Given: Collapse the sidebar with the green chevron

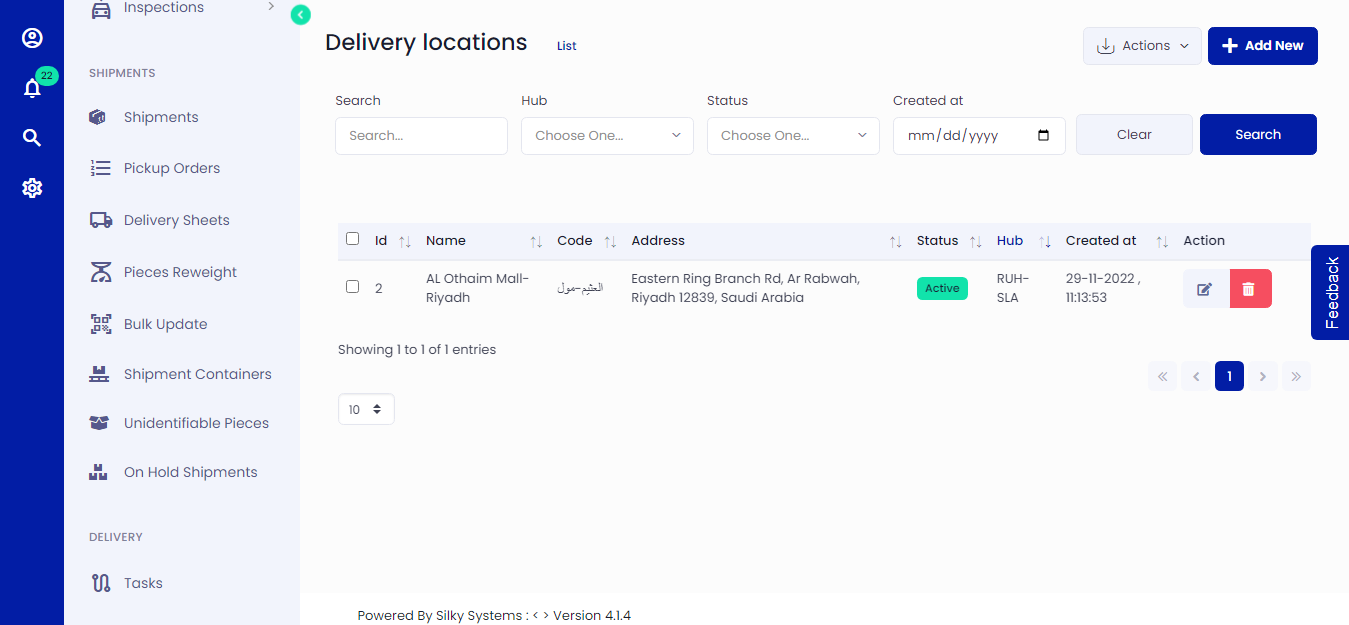Looking at the screenshot, I should (300, 15).
